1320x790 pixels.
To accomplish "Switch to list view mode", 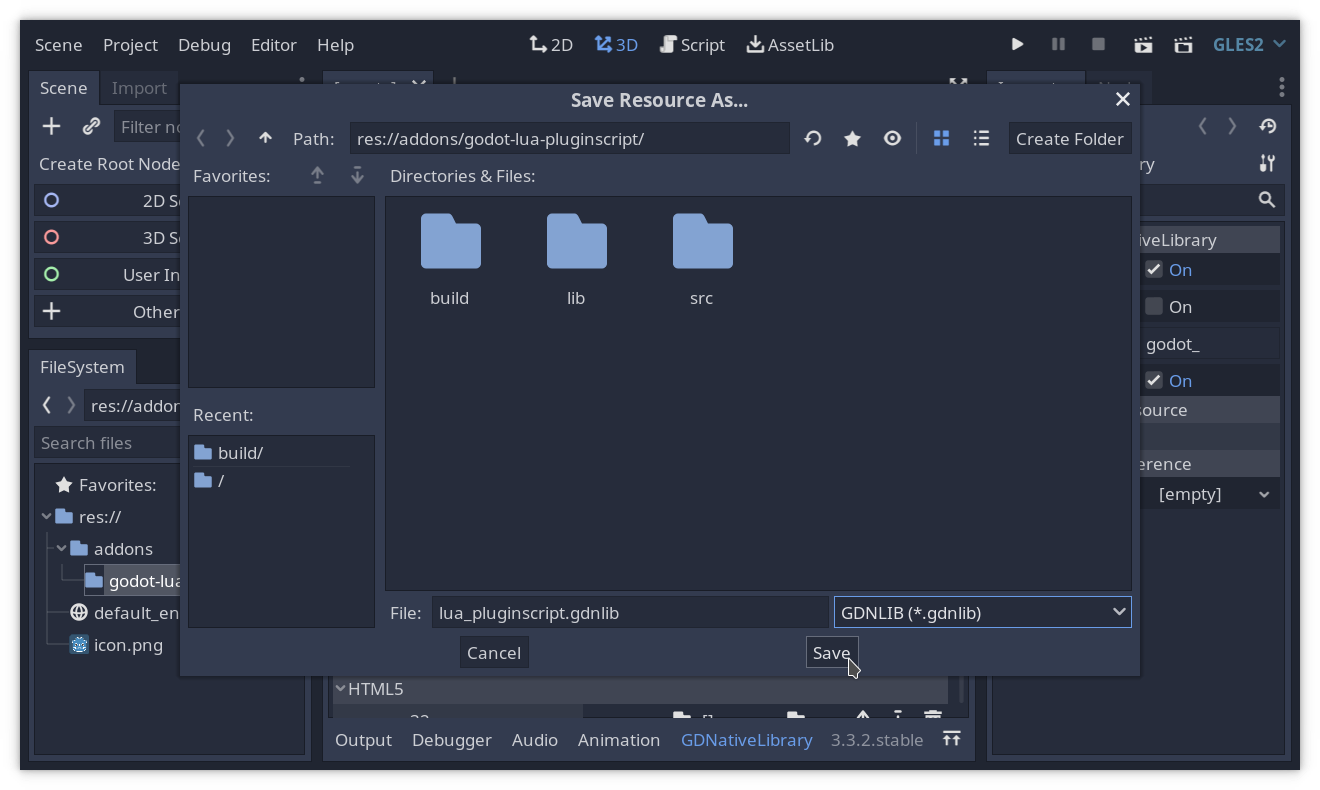I will (x=981, y=139).
